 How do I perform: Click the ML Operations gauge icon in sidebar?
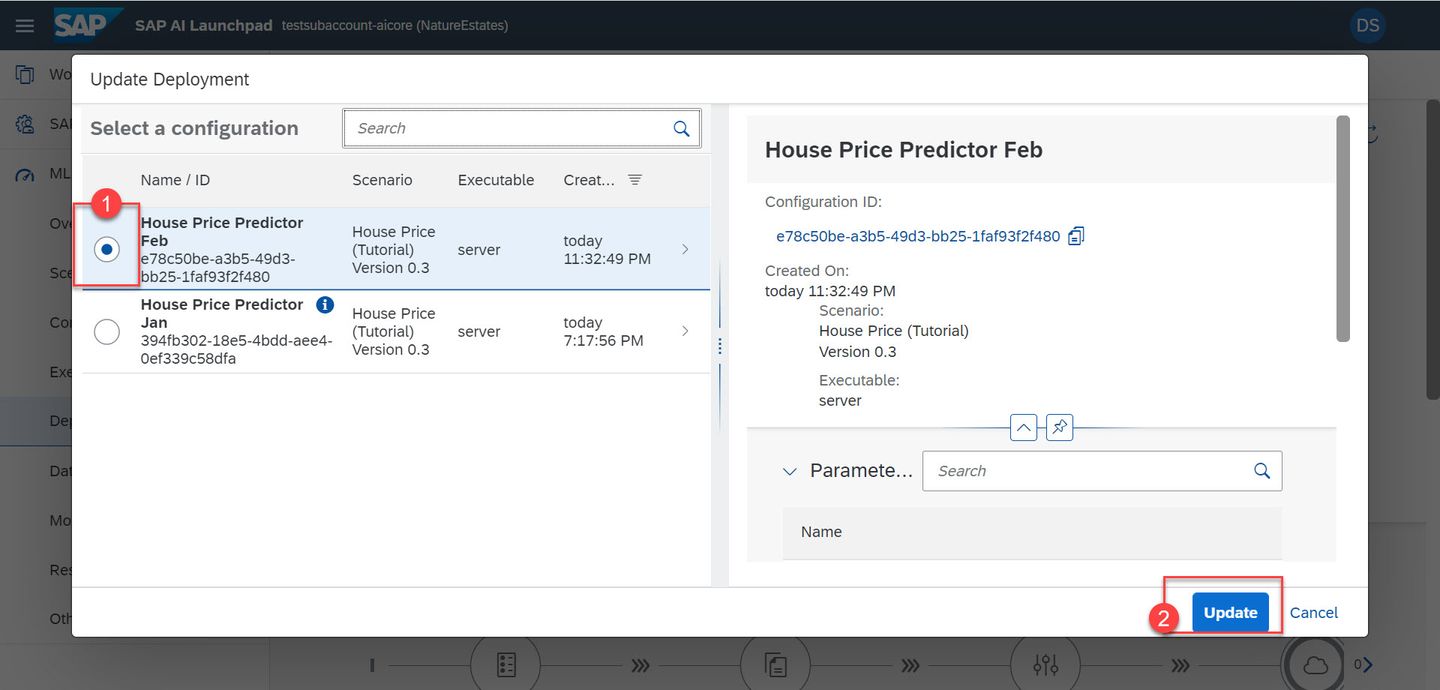[x=24, y=174]
